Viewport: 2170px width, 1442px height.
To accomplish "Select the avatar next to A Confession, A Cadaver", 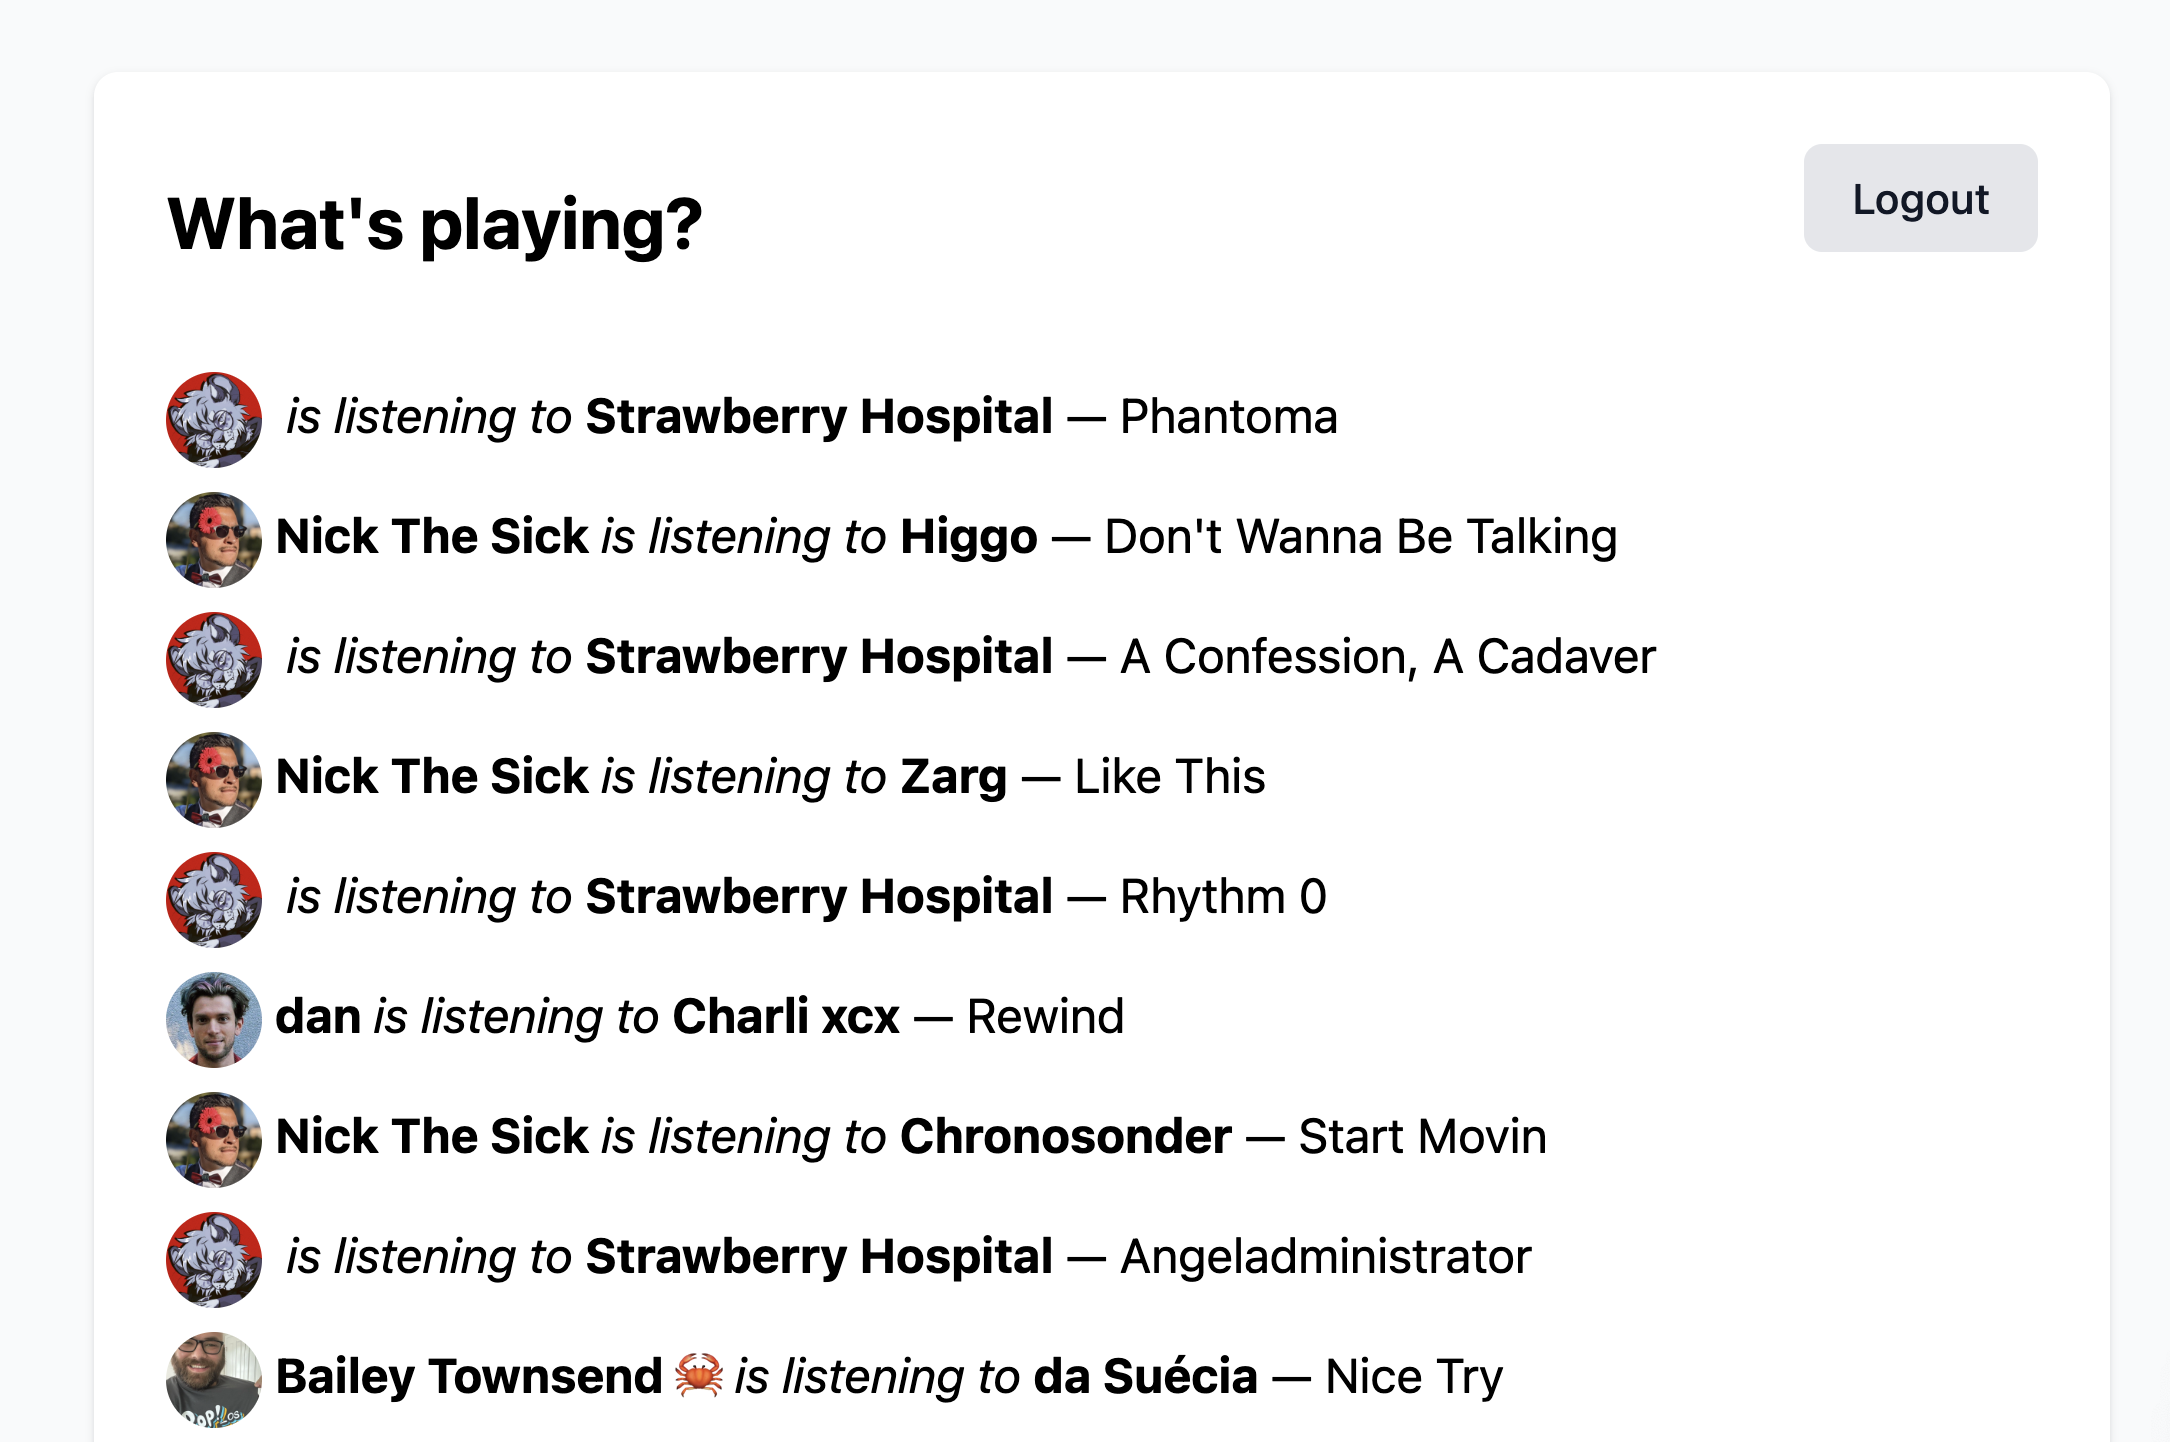I will [214, 660].
